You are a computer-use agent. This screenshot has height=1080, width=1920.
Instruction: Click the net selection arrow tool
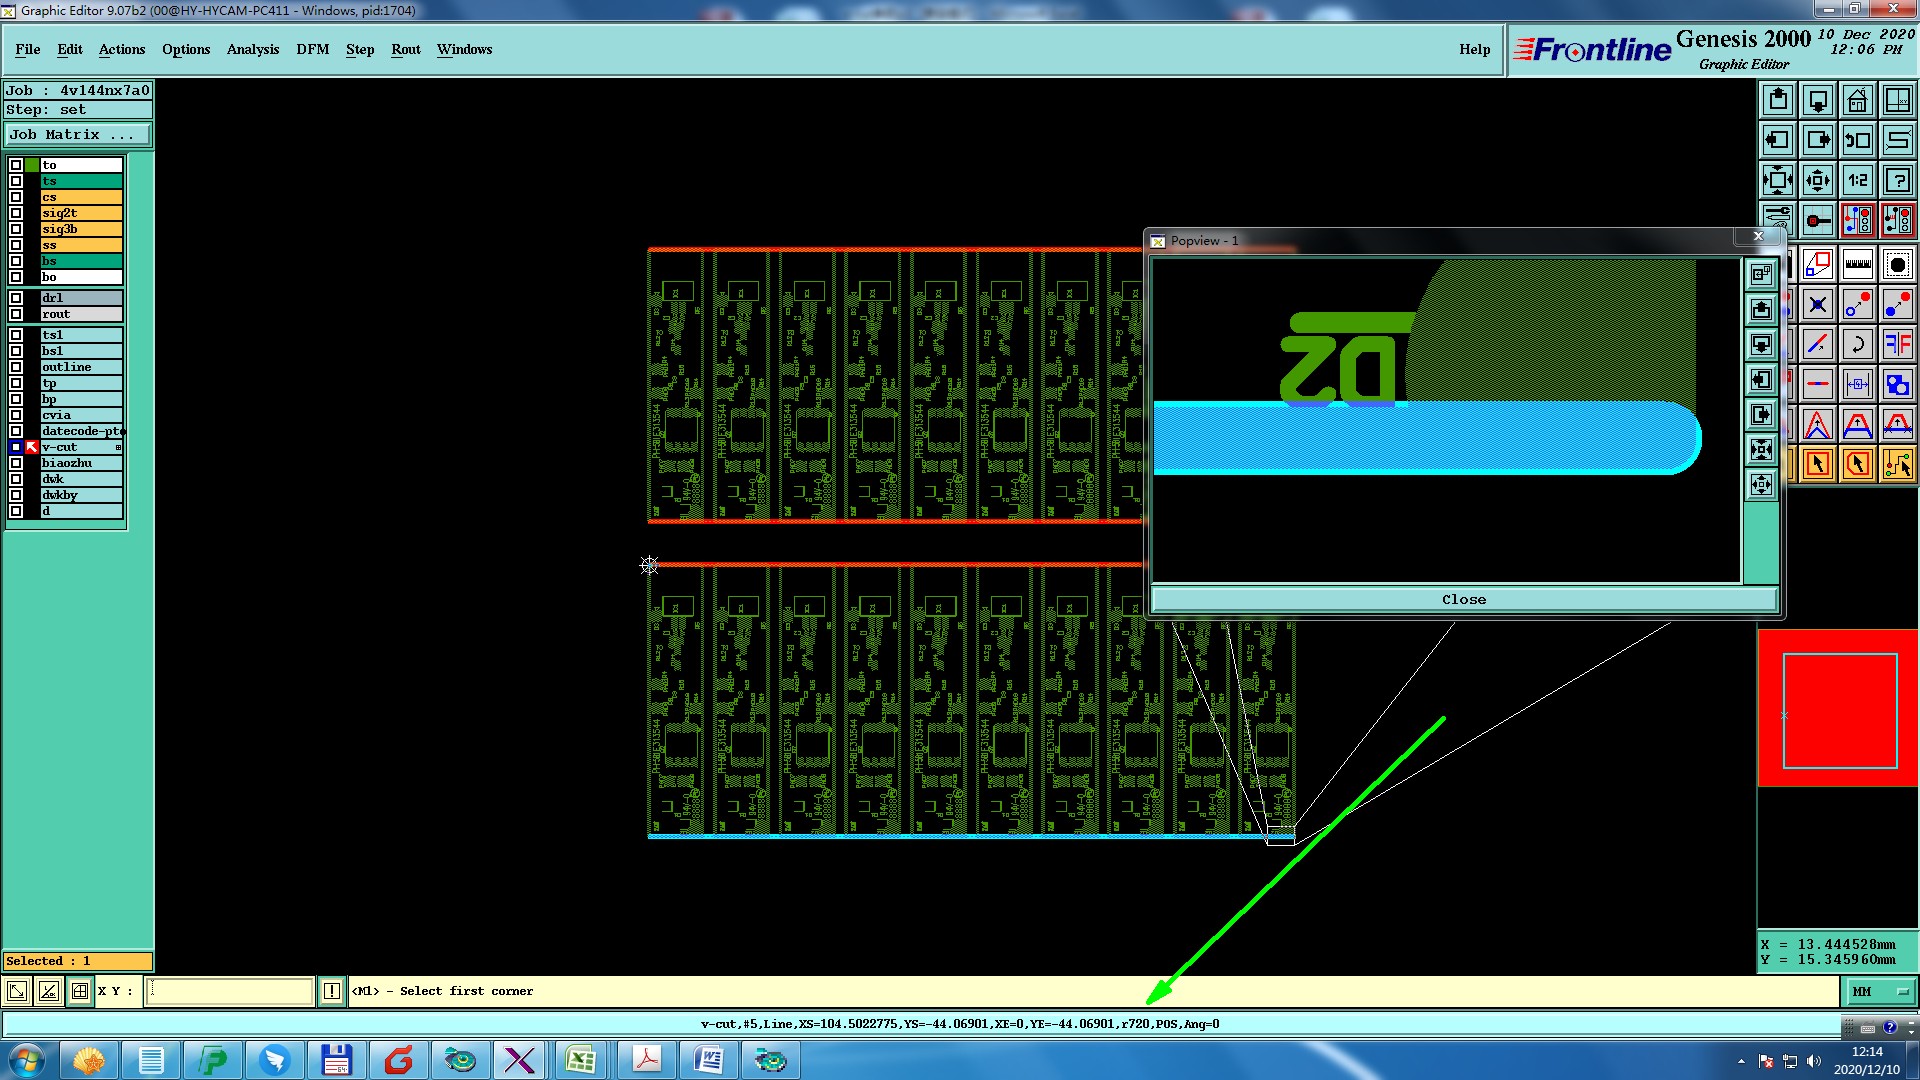[x=1897, y=464]
